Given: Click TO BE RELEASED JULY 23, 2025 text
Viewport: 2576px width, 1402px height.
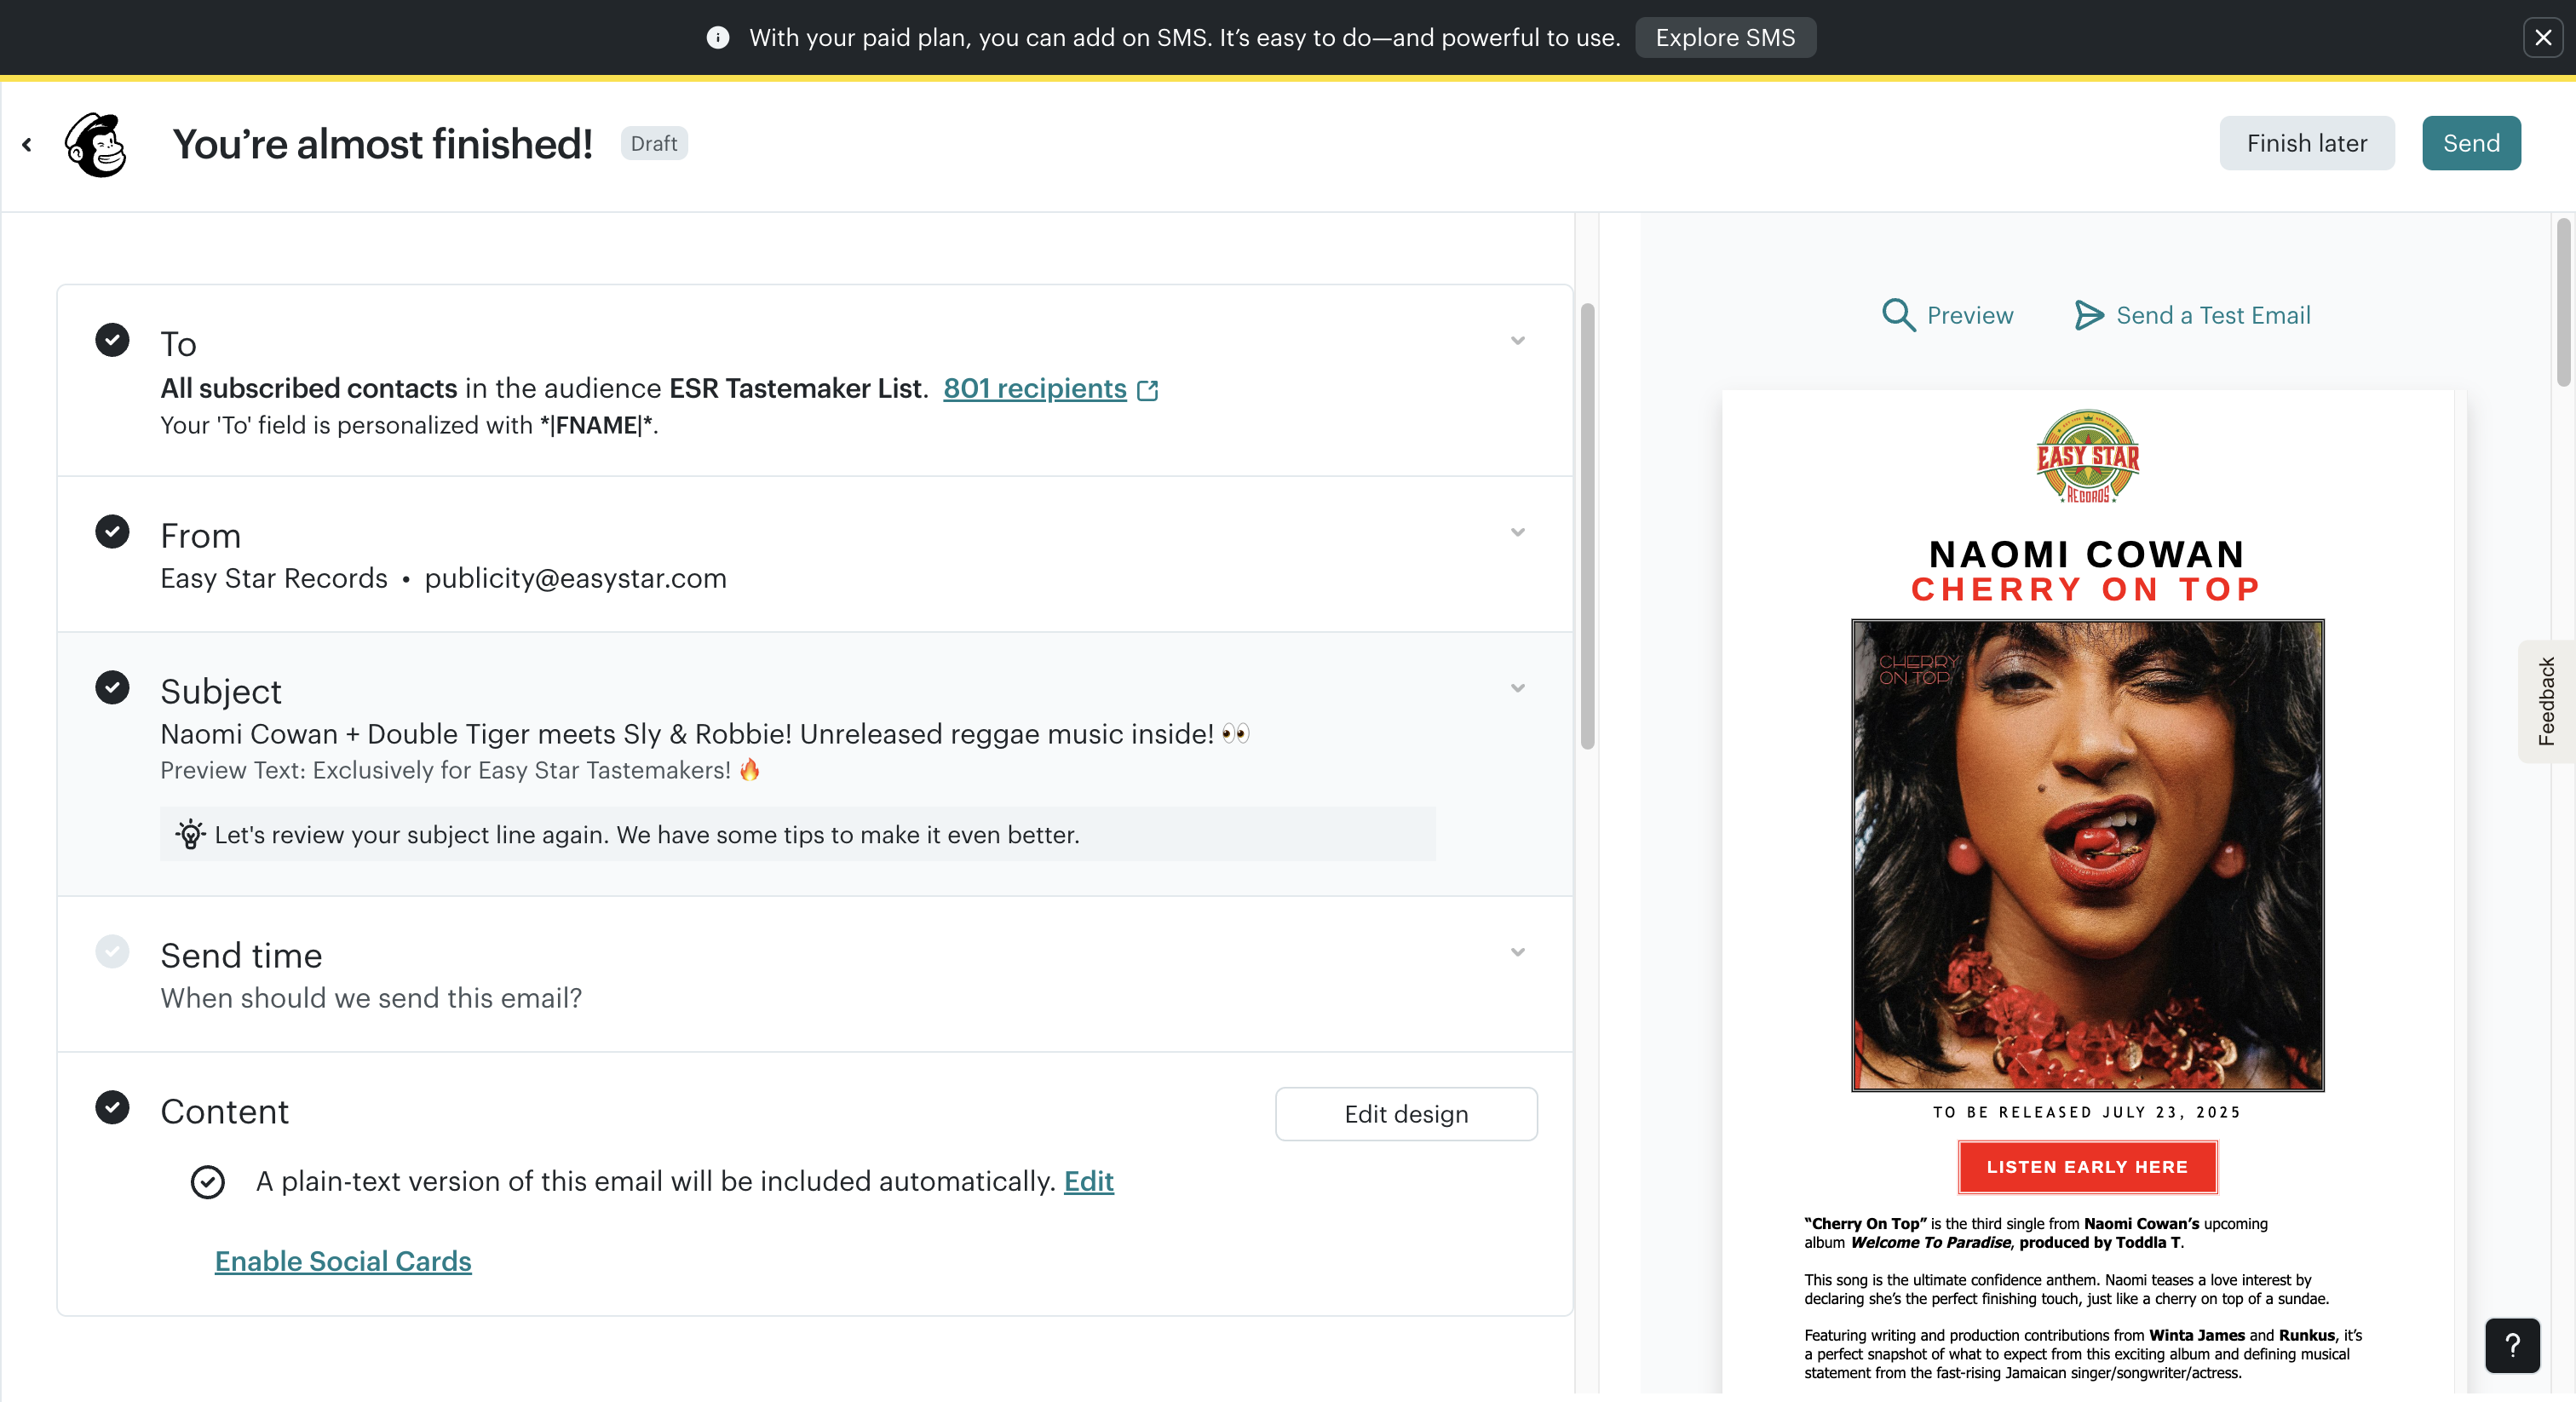Looking at the screenshot, I should click(x=2087, y=1112).
